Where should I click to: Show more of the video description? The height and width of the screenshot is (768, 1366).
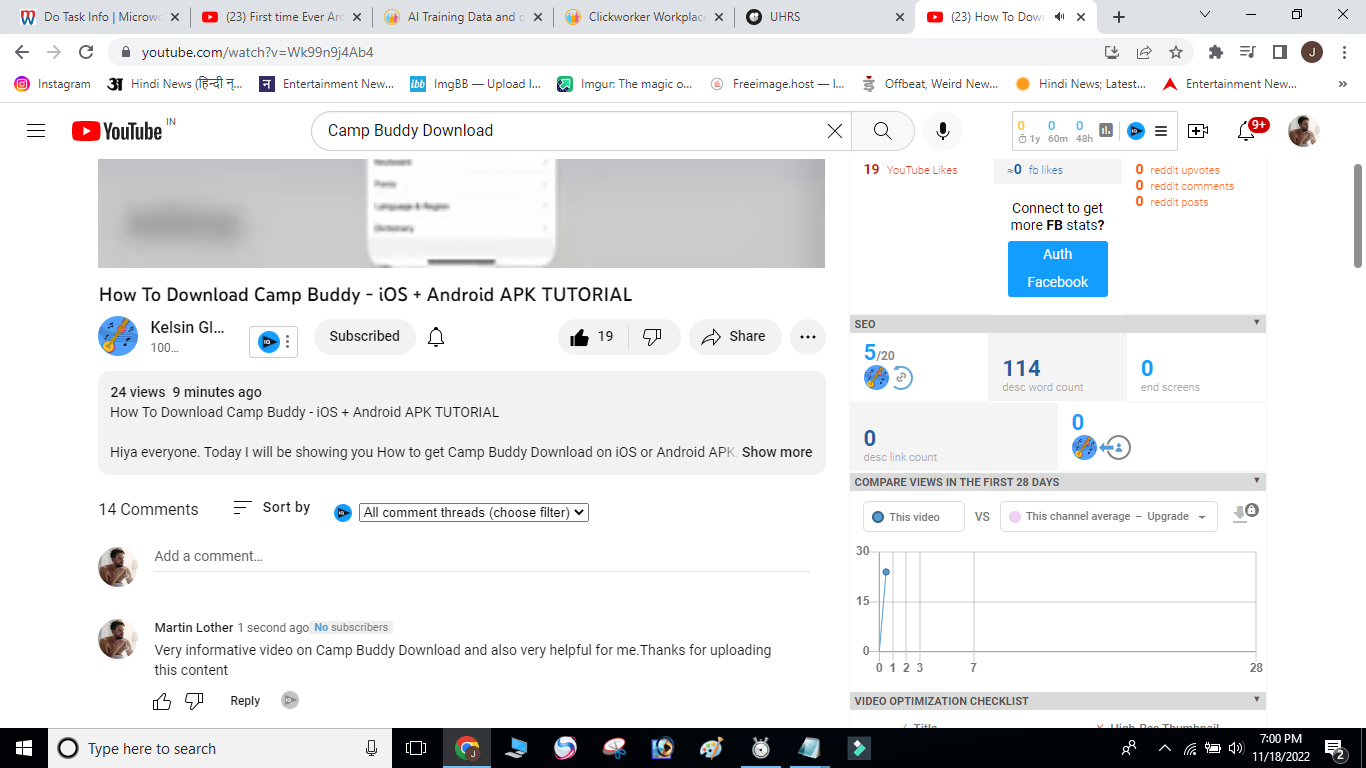tap(777, 452)
